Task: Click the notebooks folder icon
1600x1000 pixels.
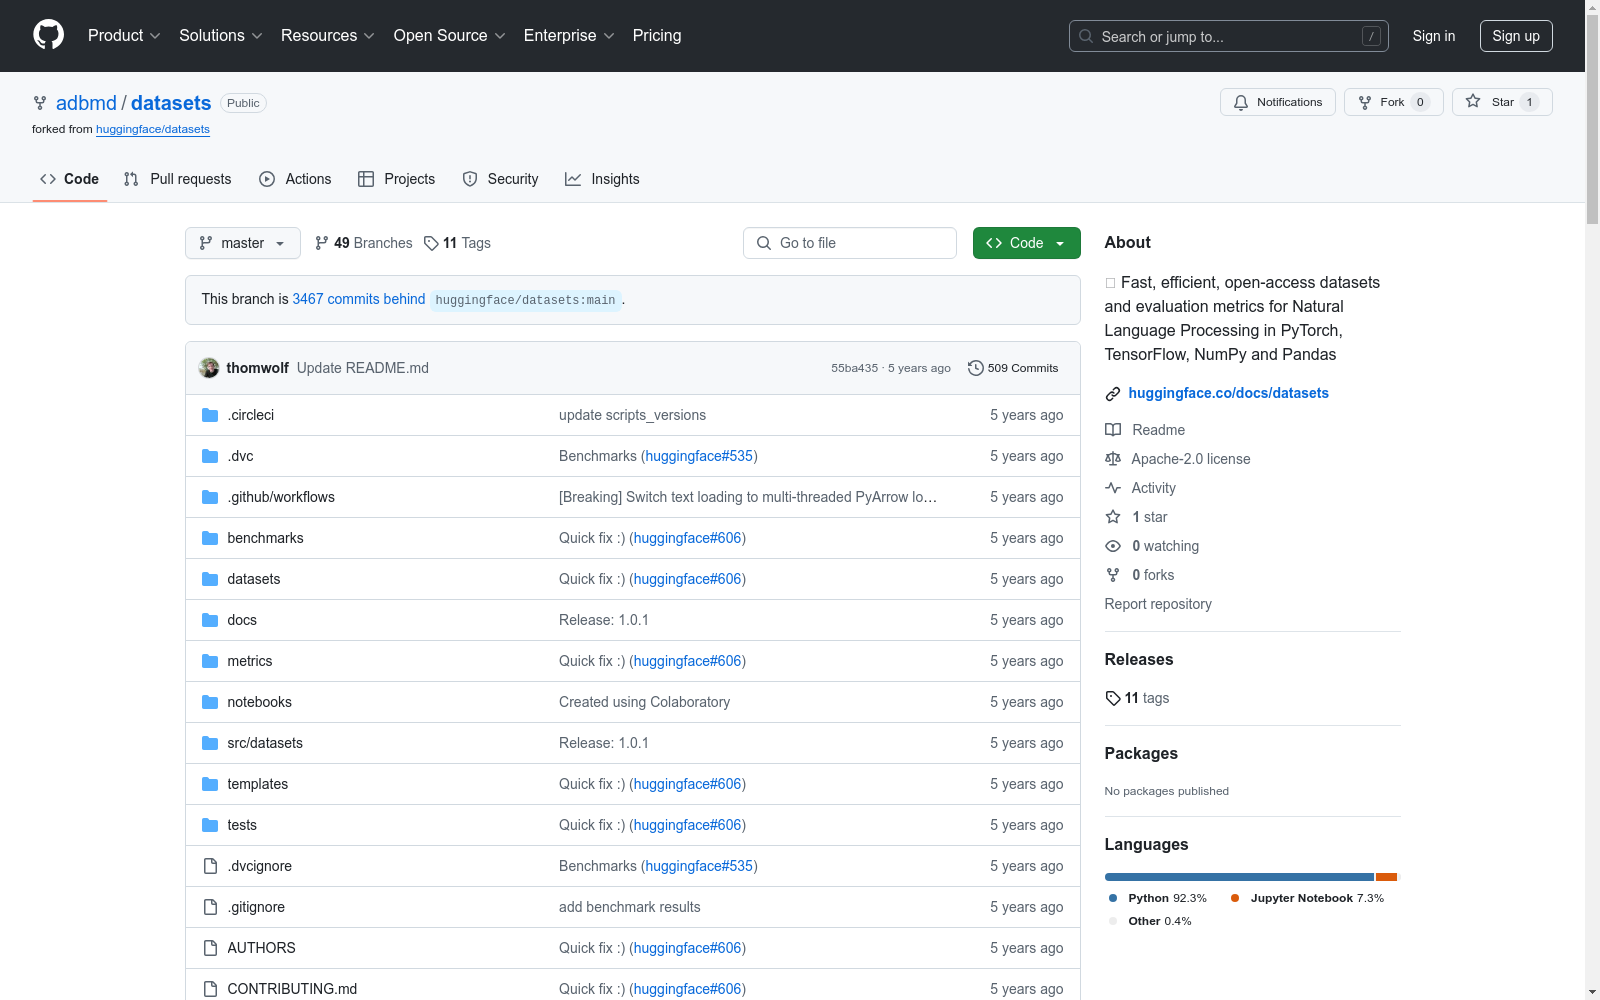Action: point(210,702)
